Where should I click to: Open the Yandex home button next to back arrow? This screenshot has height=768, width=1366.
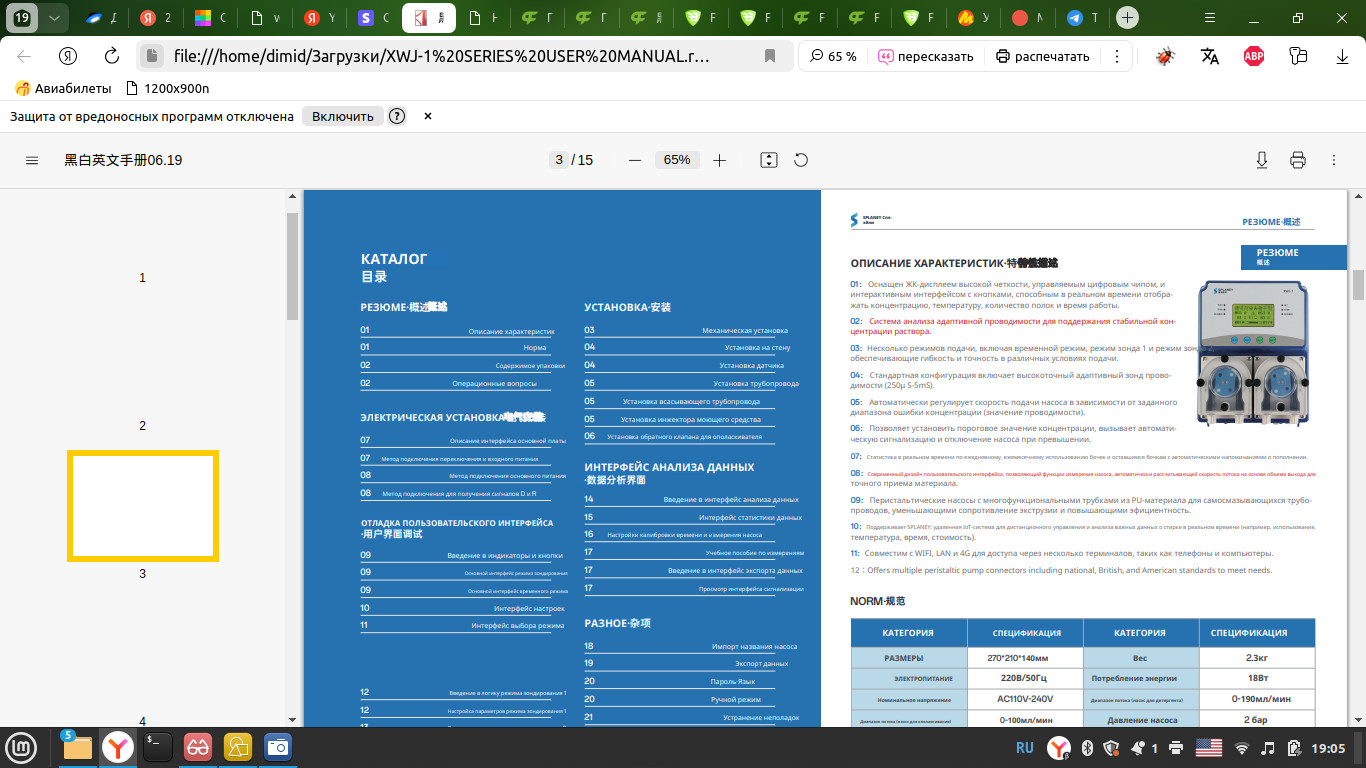(x=68, y=56)
